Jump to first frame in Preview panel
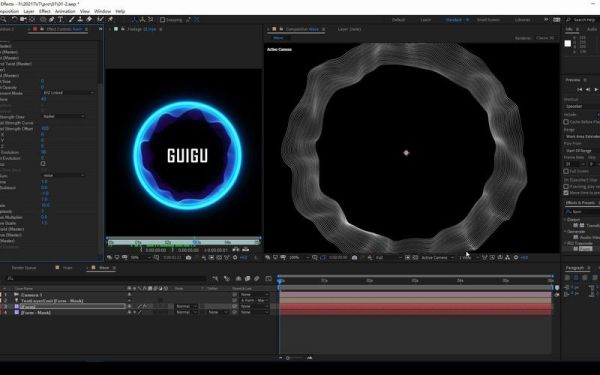600x375 pixels. click(579, 90)
